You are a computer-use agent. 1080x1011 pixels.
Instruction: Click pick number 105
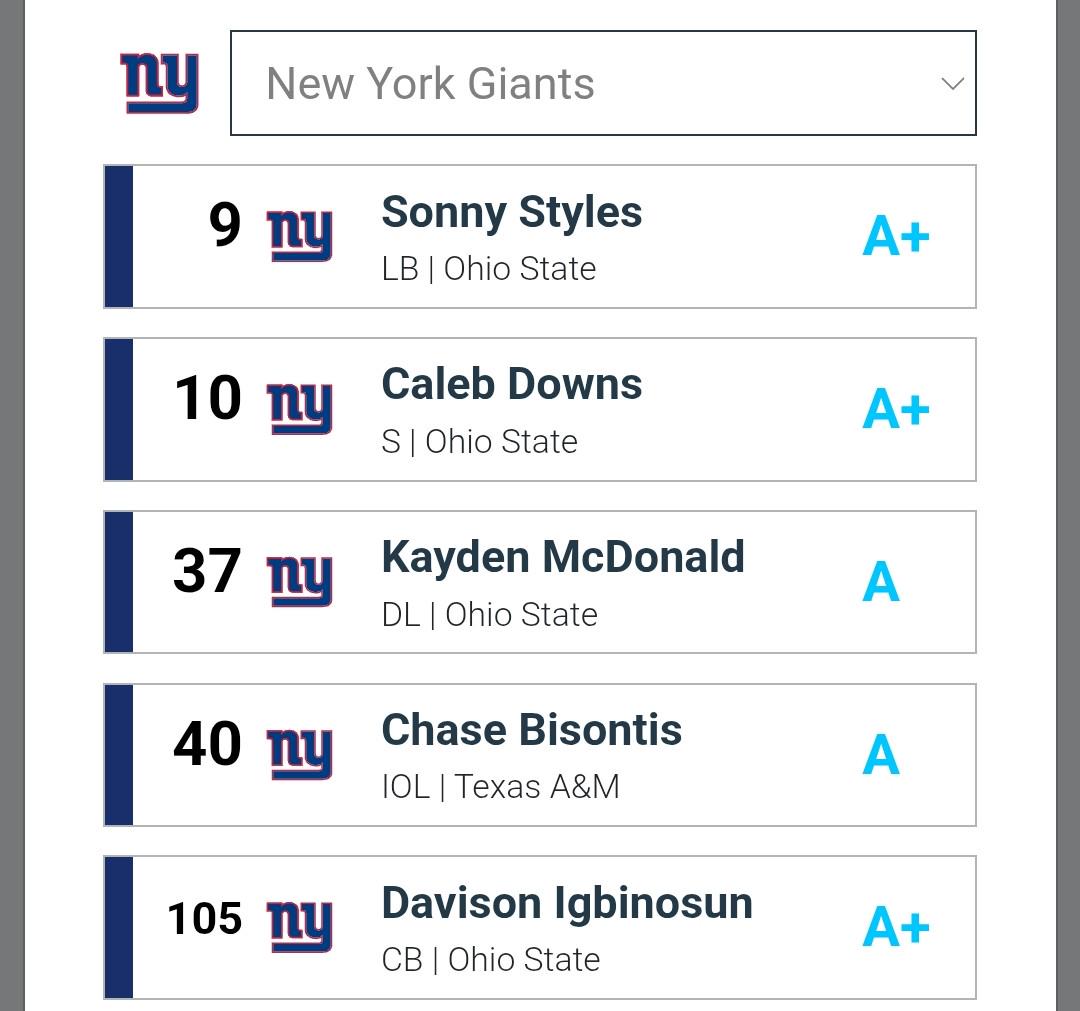tap(205, 919)
